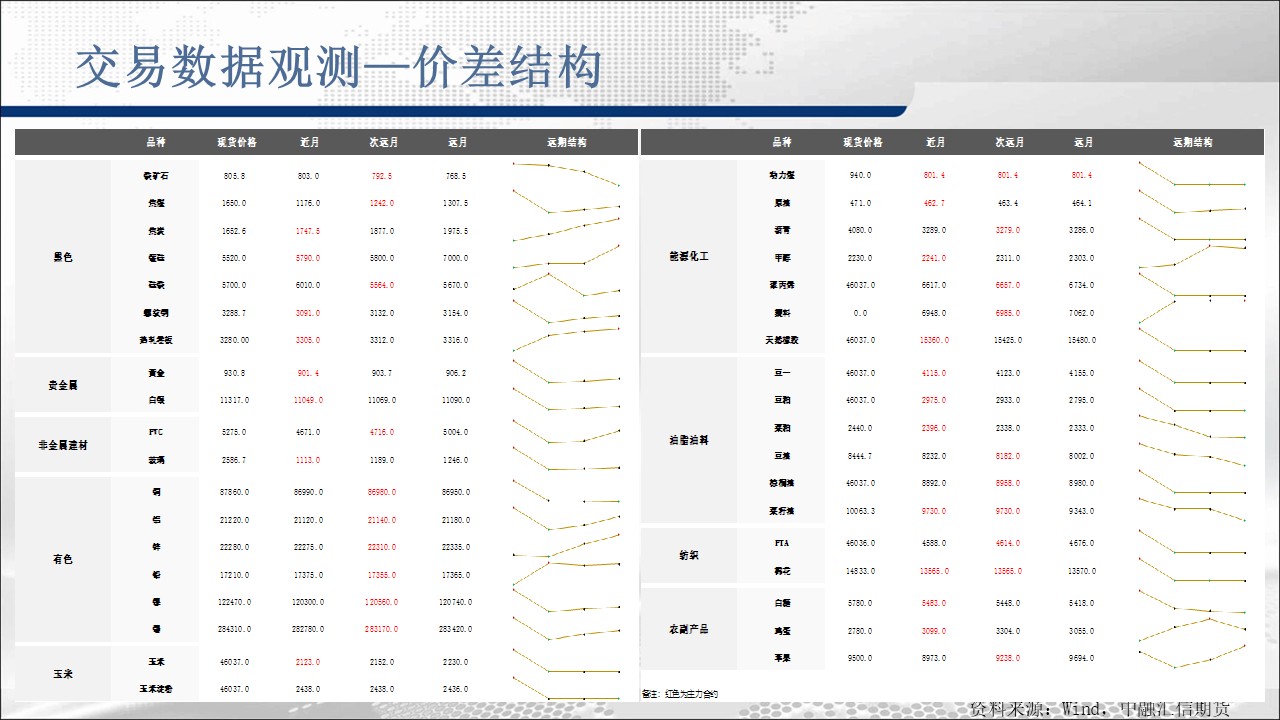1280x720 pixels.
Task: Click the sparkline in the 铜 row
Action: coord(567,493)
